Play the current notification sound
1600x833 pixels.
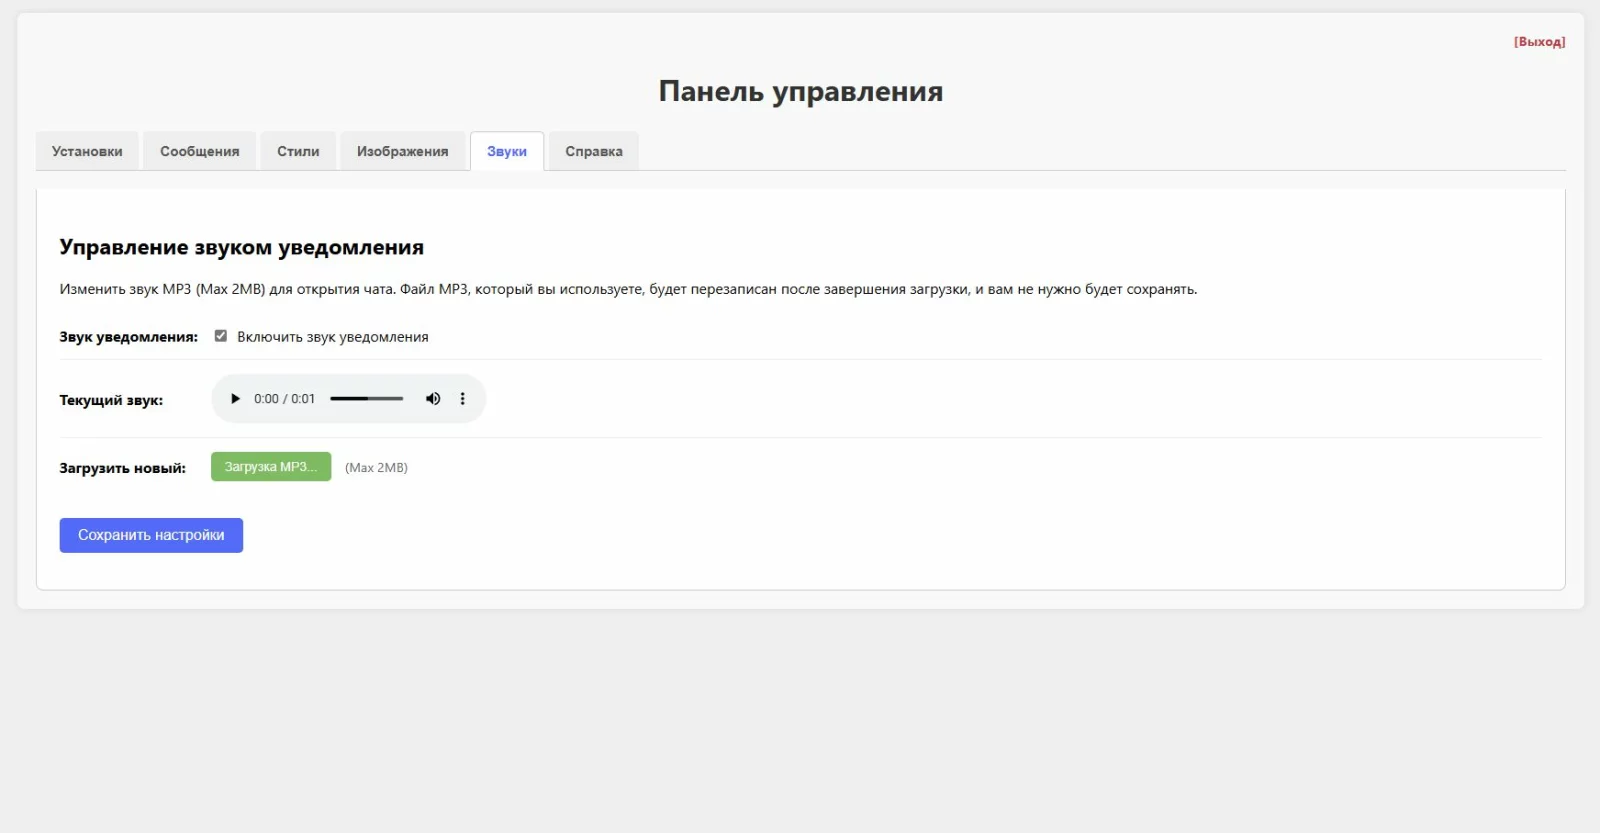coord(235,399)
